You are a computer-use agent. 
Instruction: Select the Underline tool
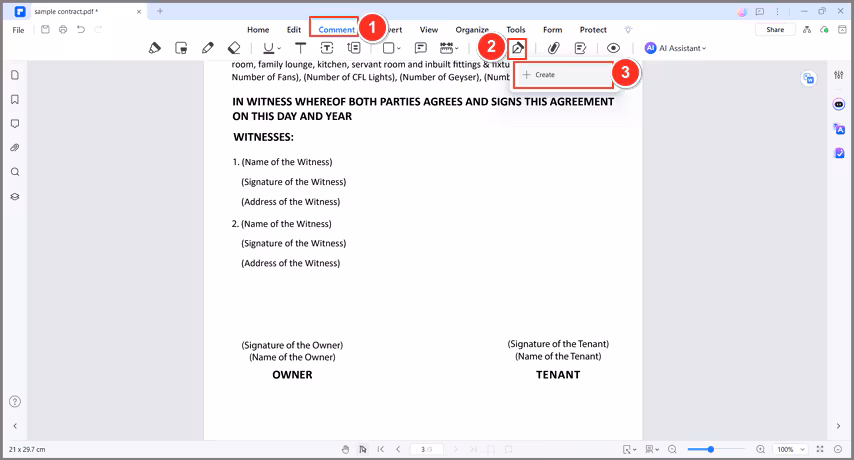coord(268,48)
